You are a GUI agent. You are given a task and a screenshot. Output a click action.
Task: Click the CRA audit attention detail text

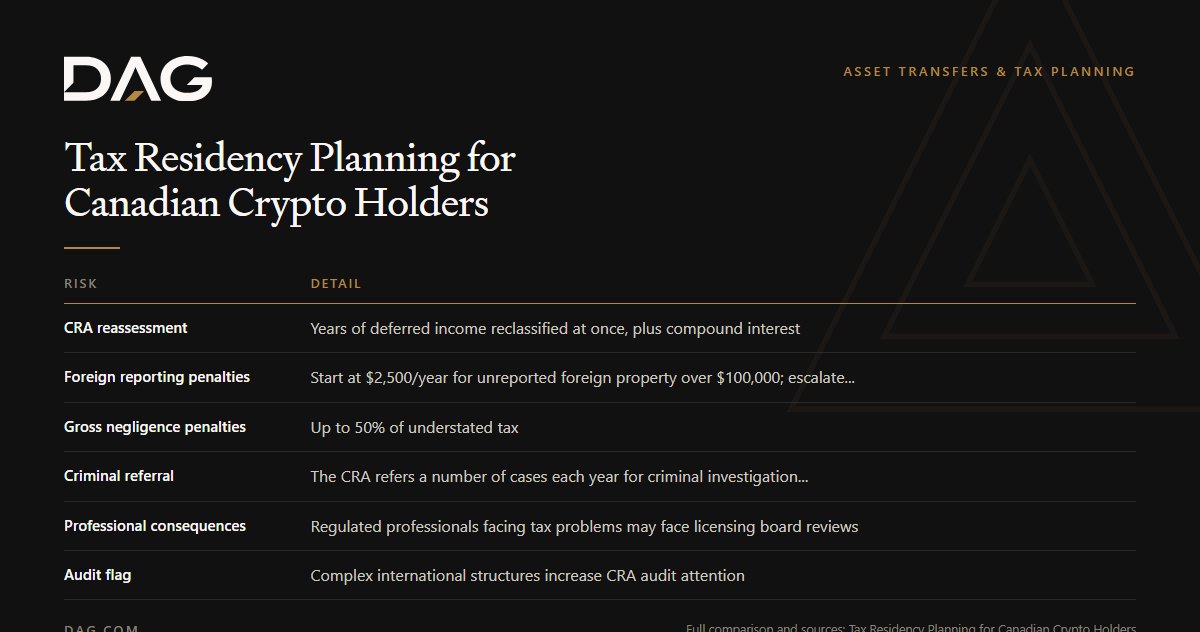(527, 576)
